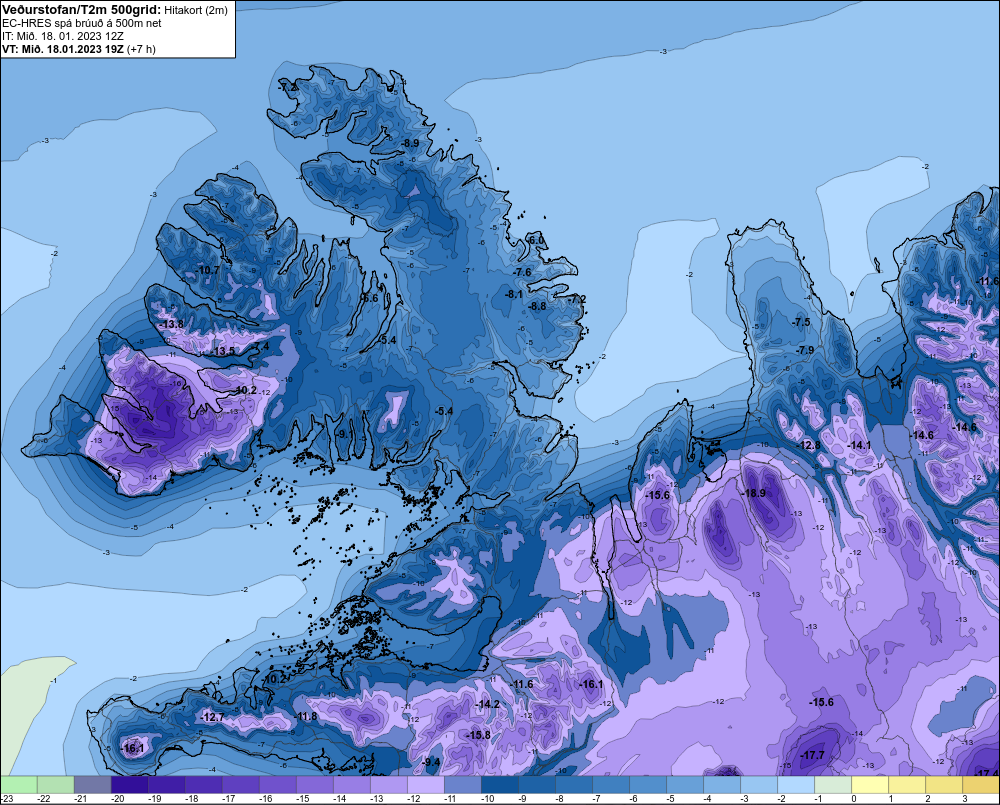Click the -13.5 temperature value on the map
1000x805 pixels.
[222, 351]
